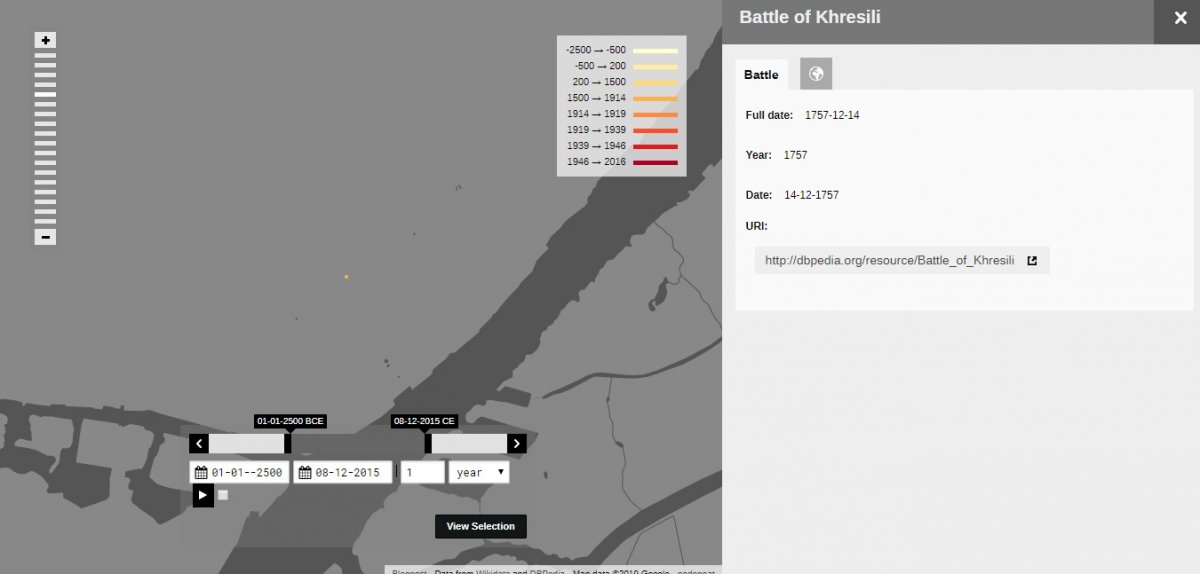1200x574 pixels.
Task: Toggle the checkbox next to play button
Action: (223, 495)
